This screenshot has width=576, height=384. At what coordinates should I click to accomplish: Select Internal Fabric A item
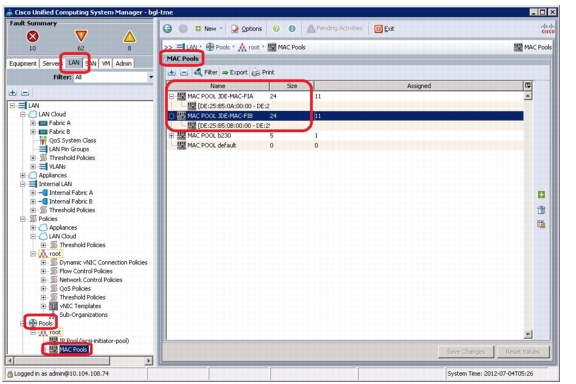pyautogui.click(x=71, y=193)
